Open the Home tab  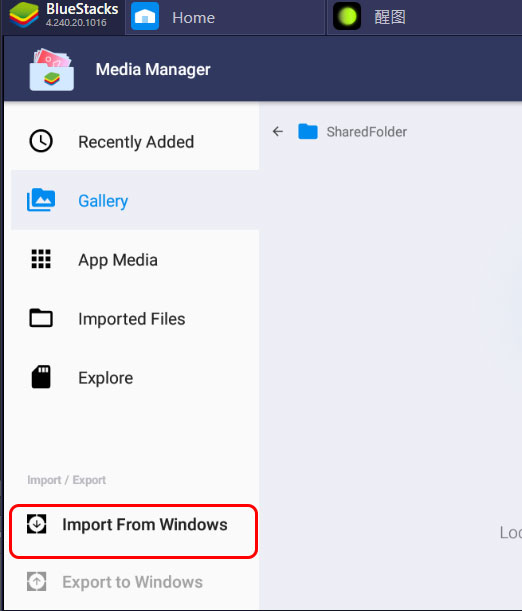point(225,17)
